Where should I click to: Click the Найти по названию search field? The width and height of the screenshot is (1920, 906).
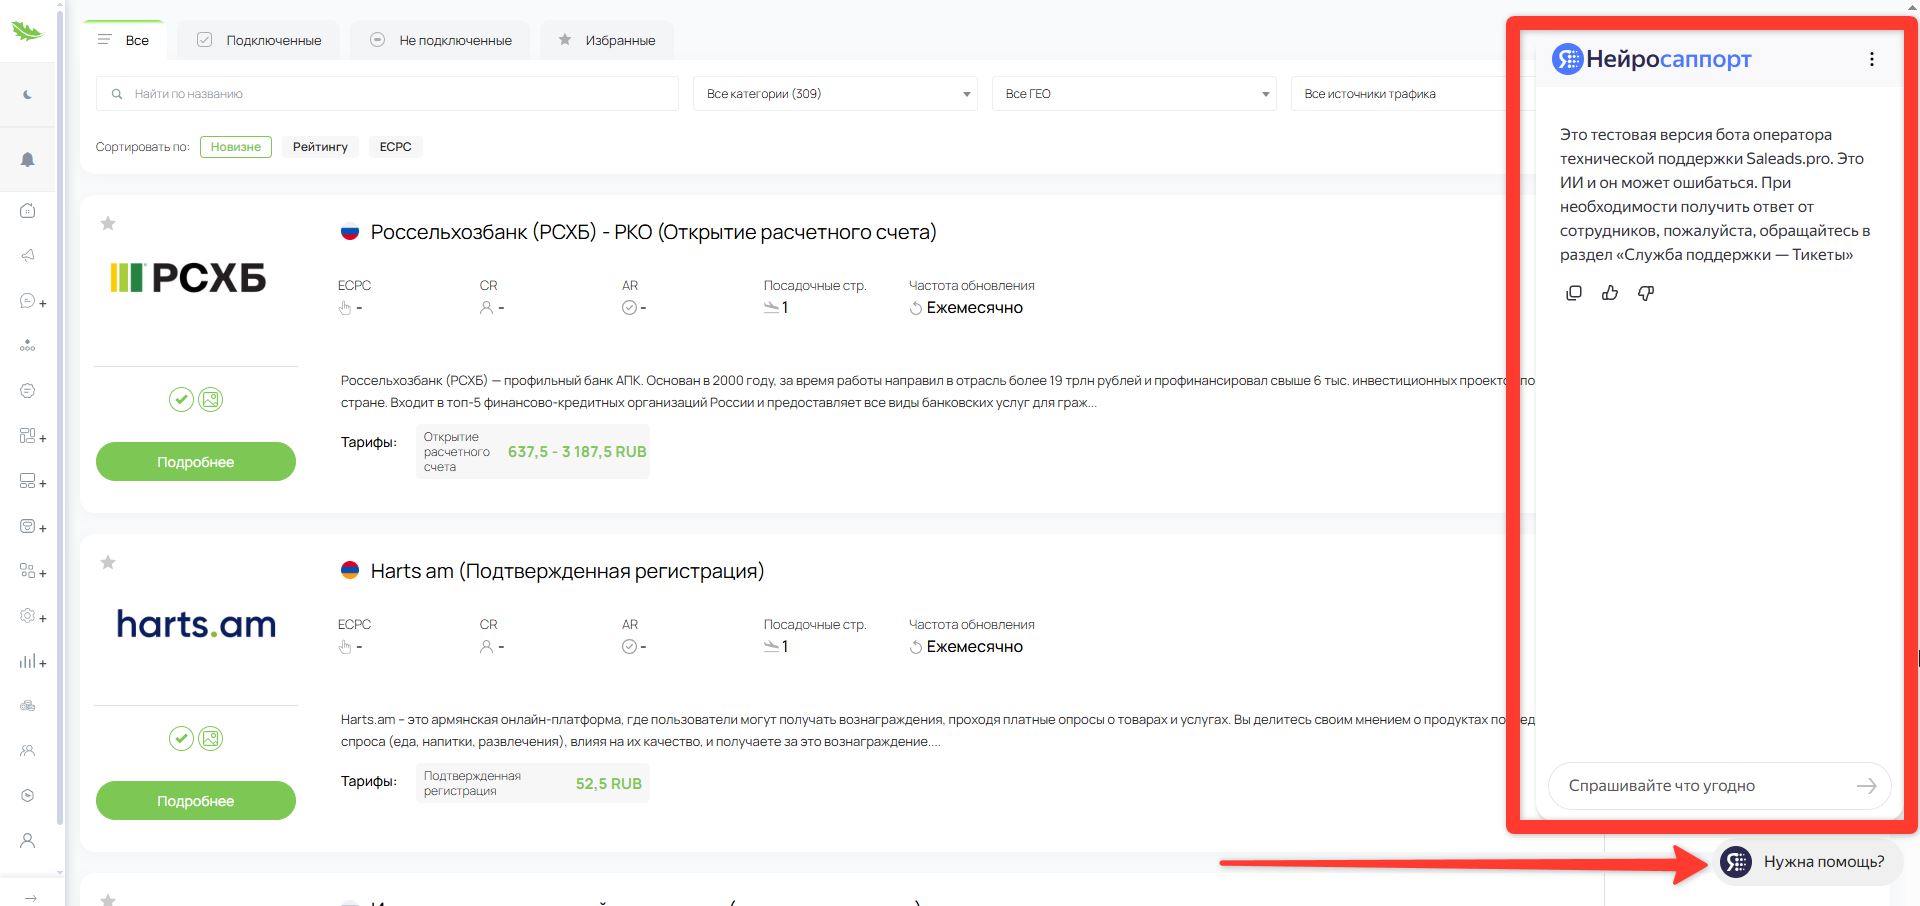pos(387,94)
